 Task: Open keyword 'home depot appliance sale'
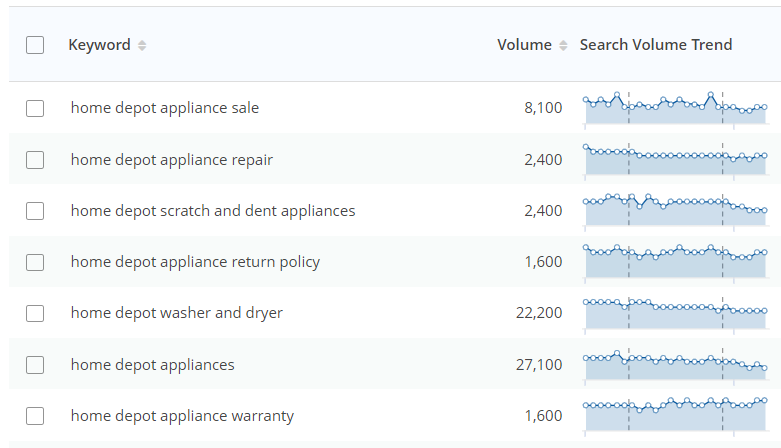tap(165, 108)
